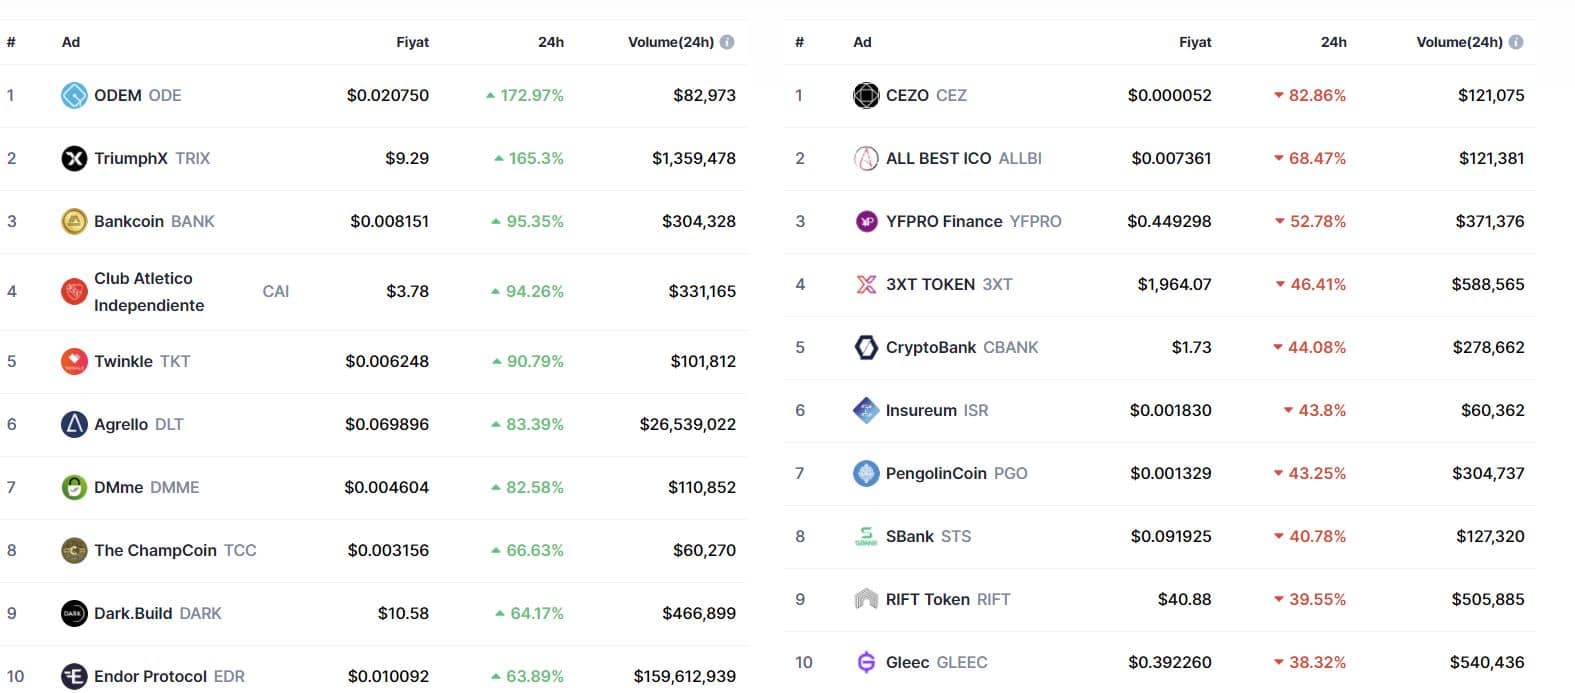Click the CEZO black circular logo
Viewport: 1575px width, 693px height.
[x=866, y=96]
